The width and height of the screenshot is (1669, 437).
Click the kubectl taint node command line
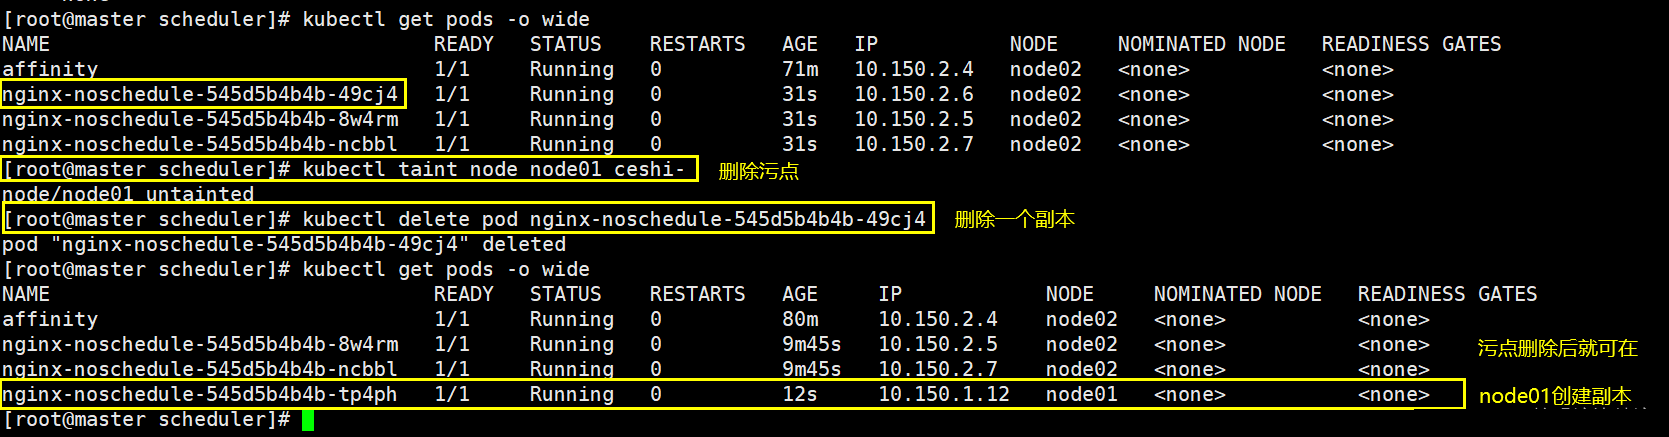(350, 169)
